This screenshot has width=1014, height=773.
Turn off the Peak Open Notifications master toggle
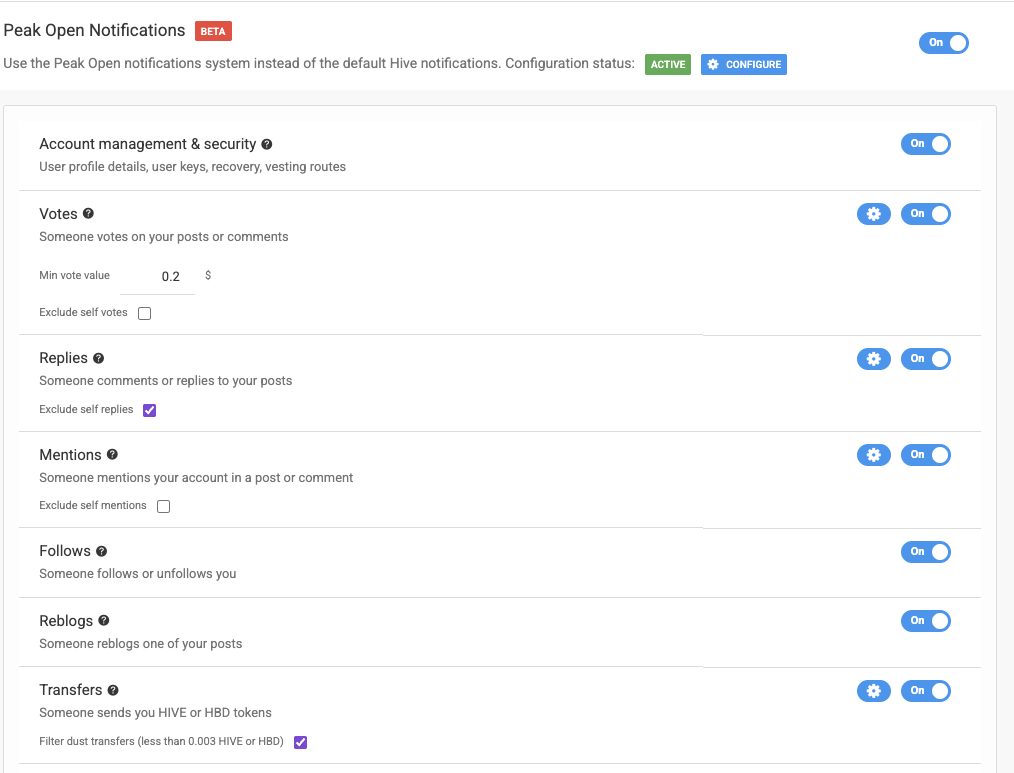tap(943, 43)
